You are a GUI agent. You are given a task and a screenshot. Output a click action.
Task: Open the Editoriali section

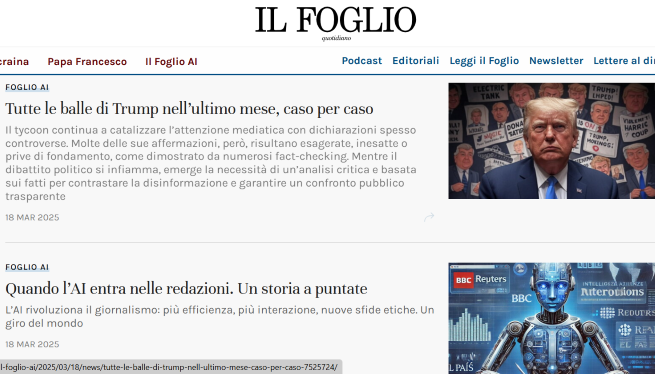tap(416, 61)
